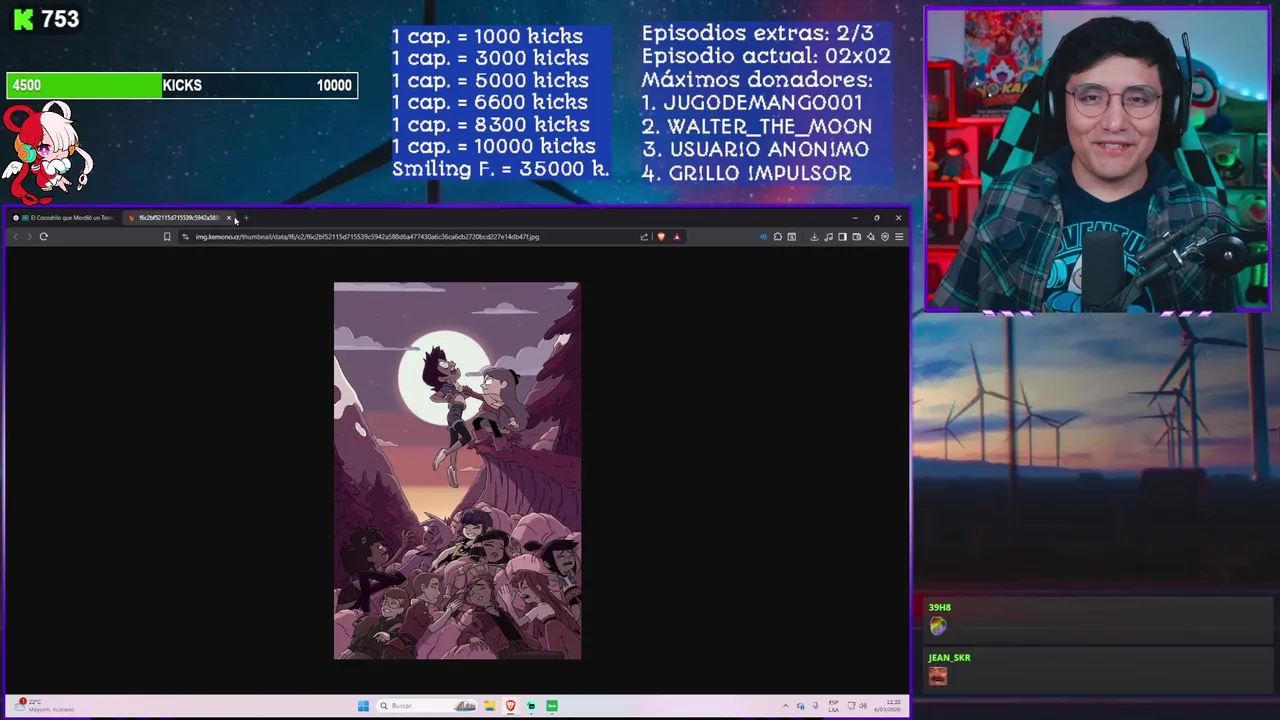The width and height of the screenshot is (1280, 720).
Task: Reload the page in Brave browser
Action: click(x=43, y=237)
